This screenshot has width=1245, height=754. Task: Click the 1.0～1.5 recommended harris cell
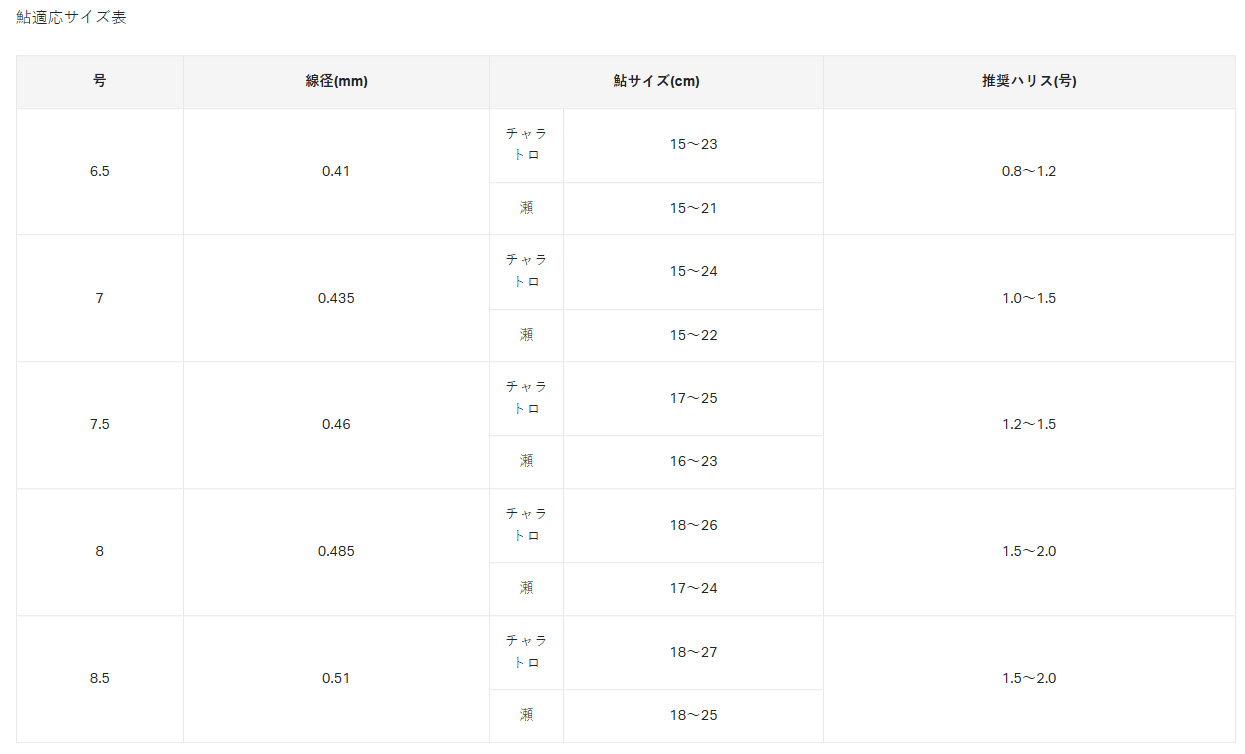pyautogui.click(x=1028, y=298)
